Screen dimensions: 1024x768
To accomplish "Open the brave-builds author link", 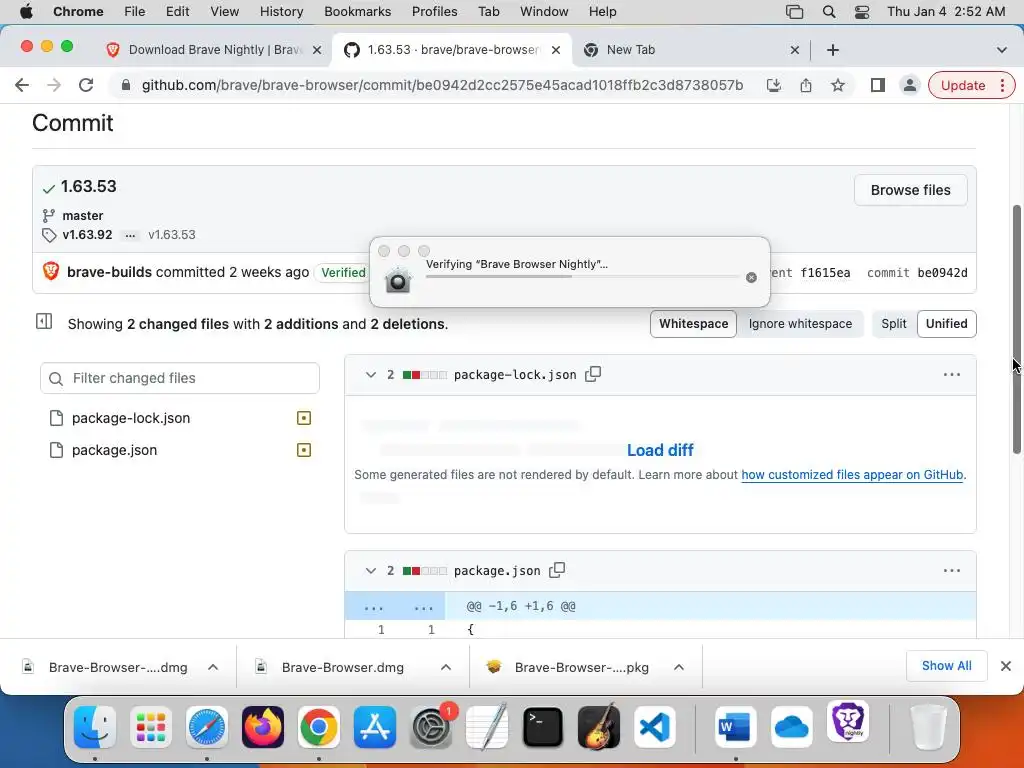I will point(110,272).
